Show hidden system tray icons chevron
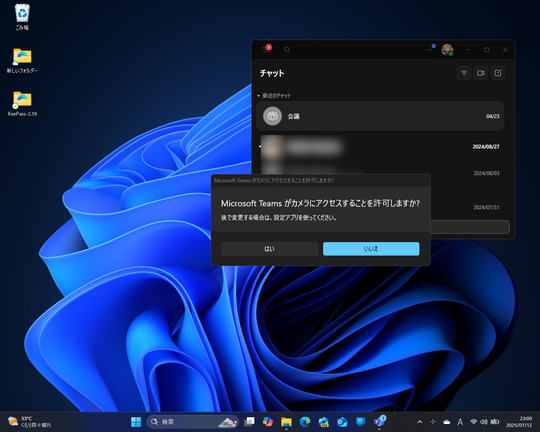The image size is (540, 432). pyautogui.click(x=419, y=422)
